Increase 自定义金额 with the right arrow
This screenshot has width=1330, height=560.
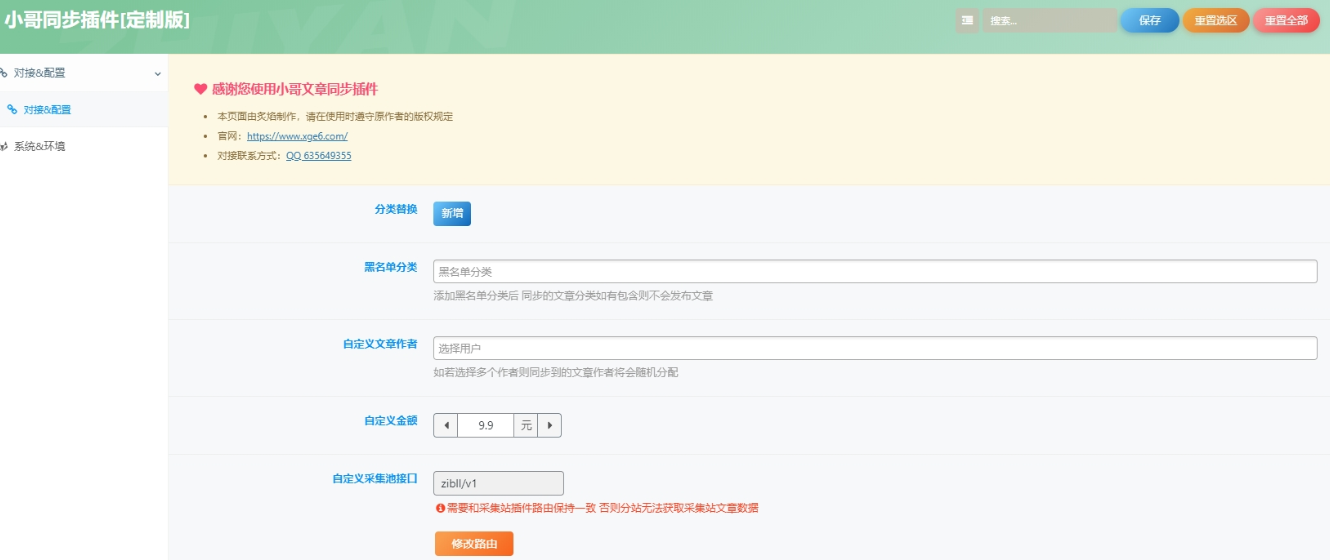pos(549,425)
